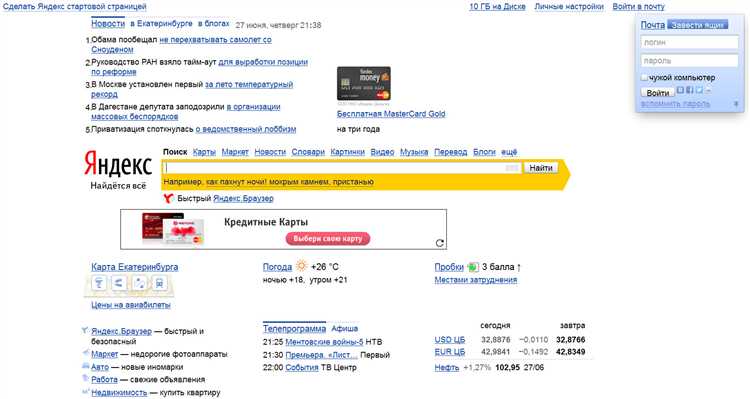The image size is (750, 399).
Task: Click the Найти search button
Action: [541, 168]
